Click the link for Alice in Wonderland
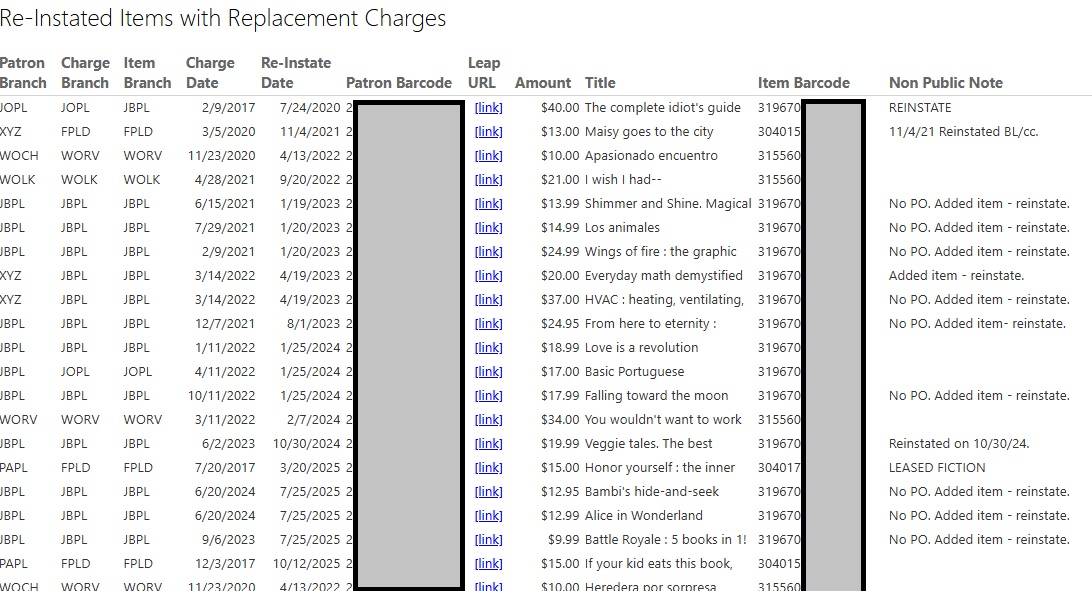1092x591 pixels. 488,516
